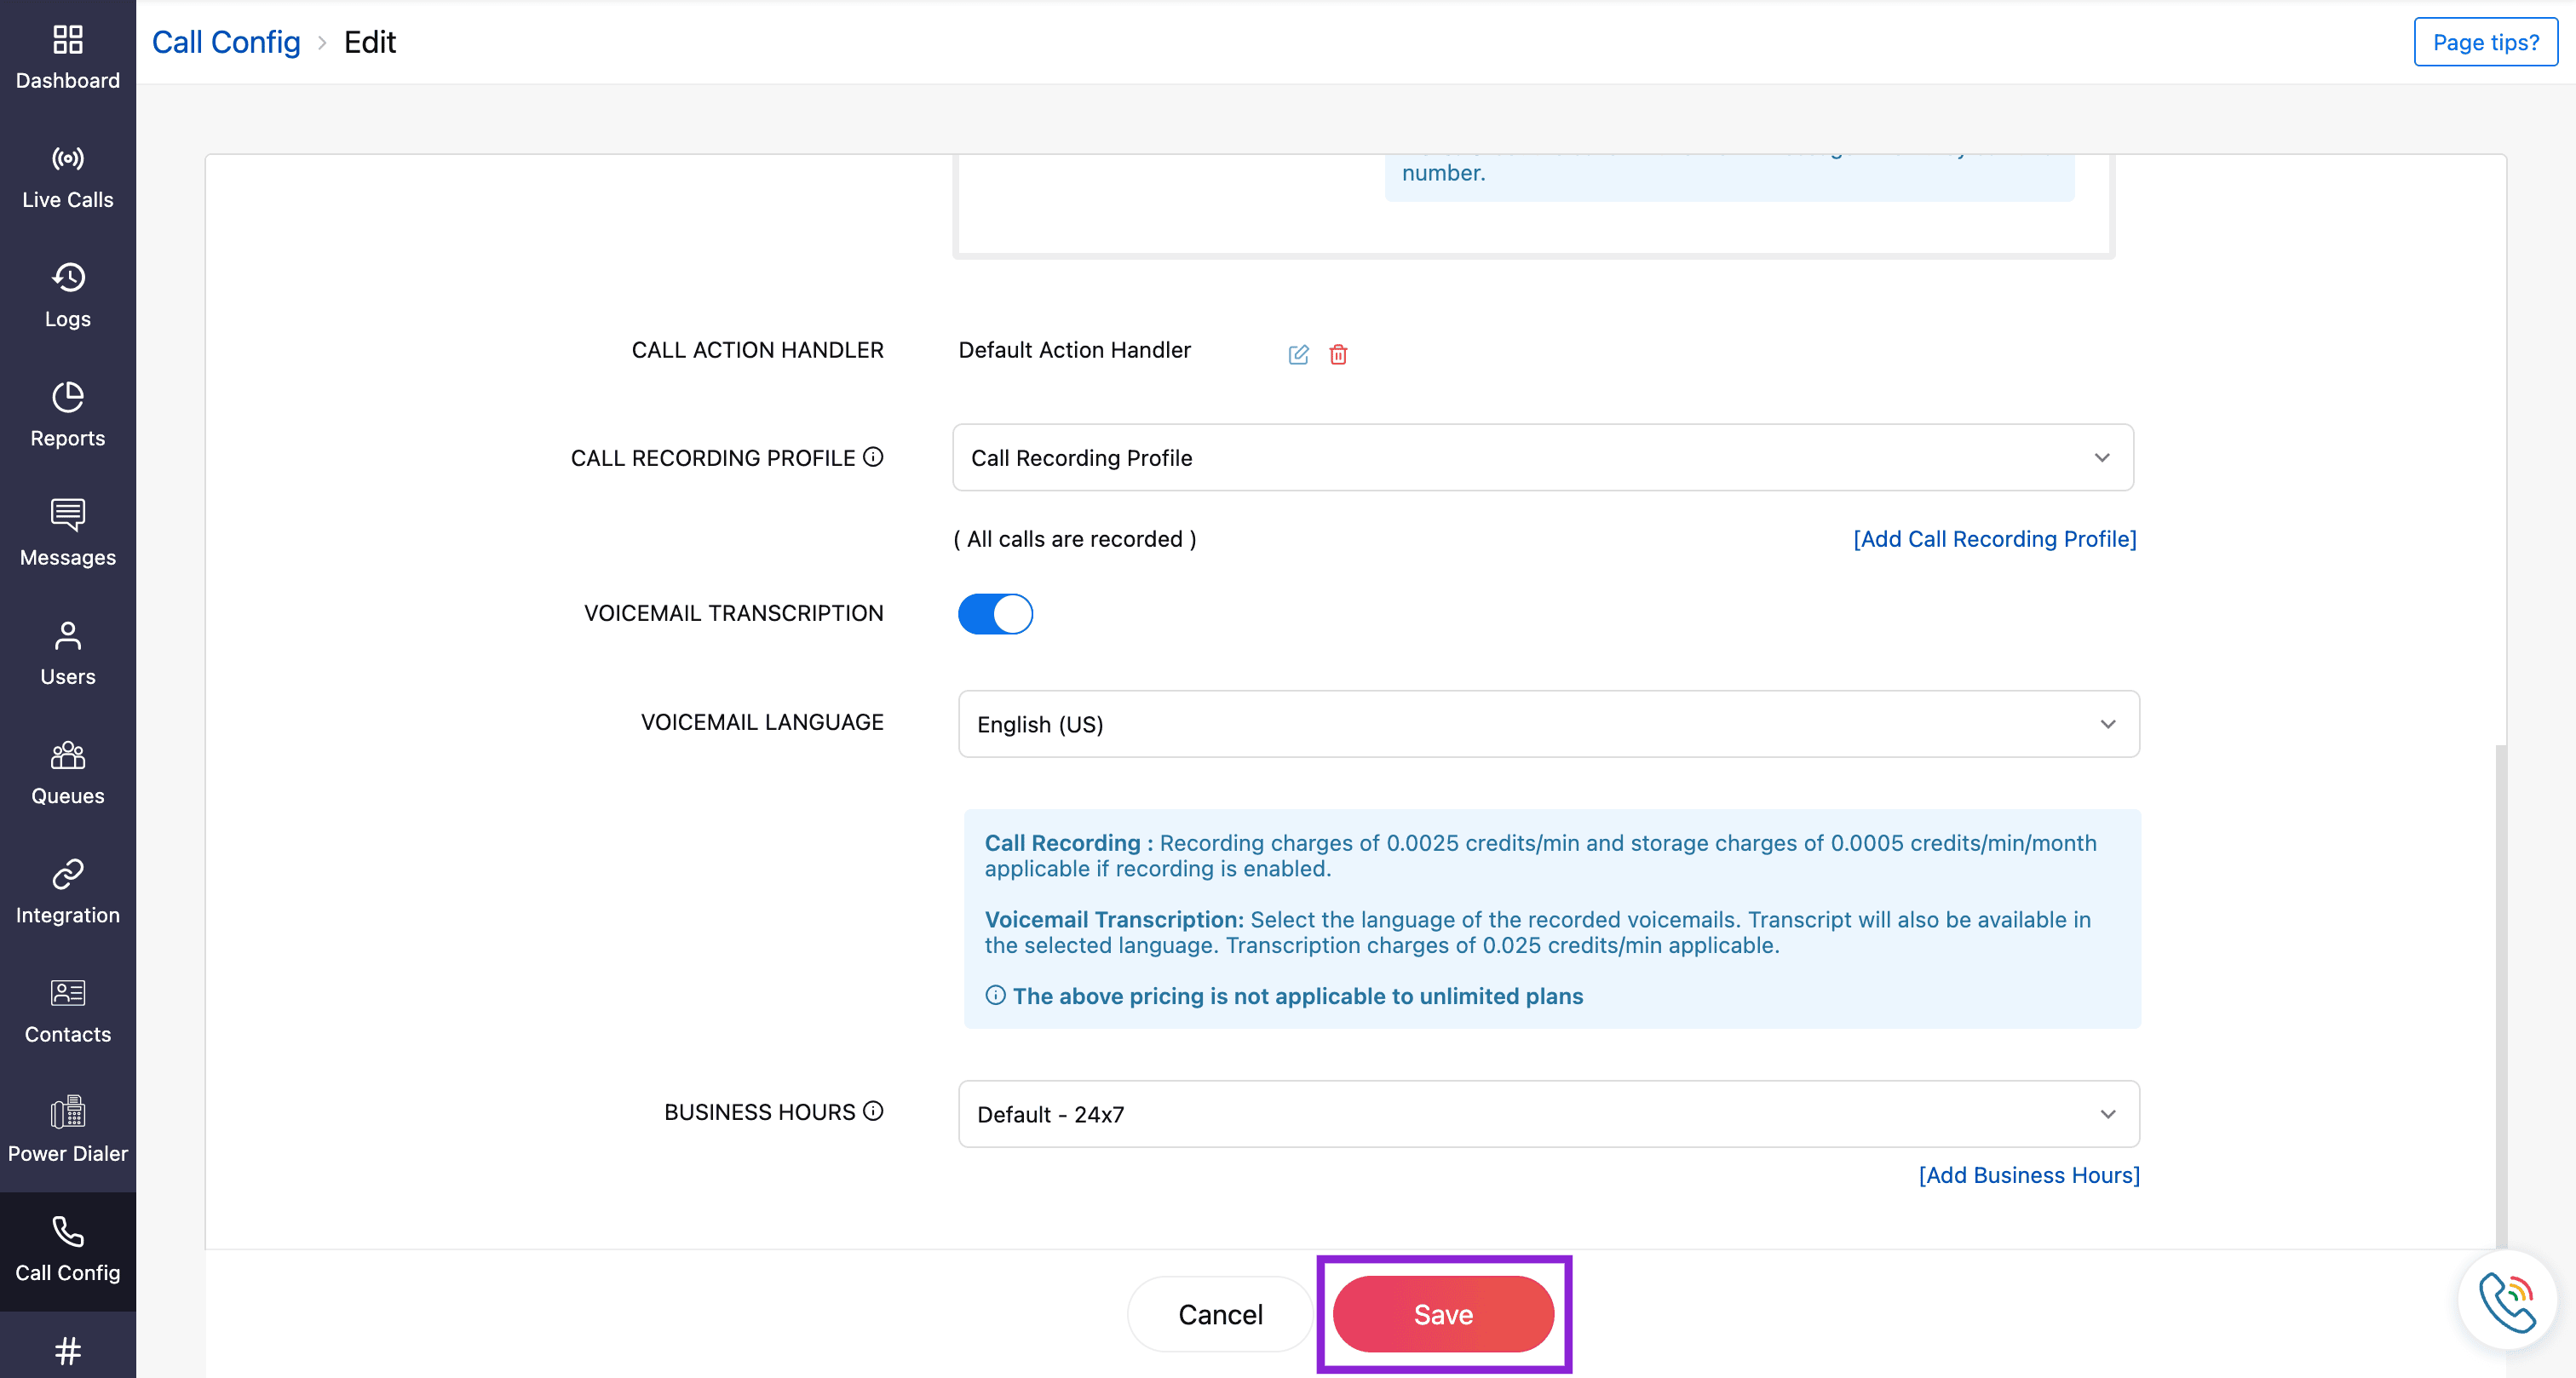The height and width of the screenshot is (1378, 2576).
Task: Go to Power Dialer in sidebar
Action: [x=67, y=1131]
